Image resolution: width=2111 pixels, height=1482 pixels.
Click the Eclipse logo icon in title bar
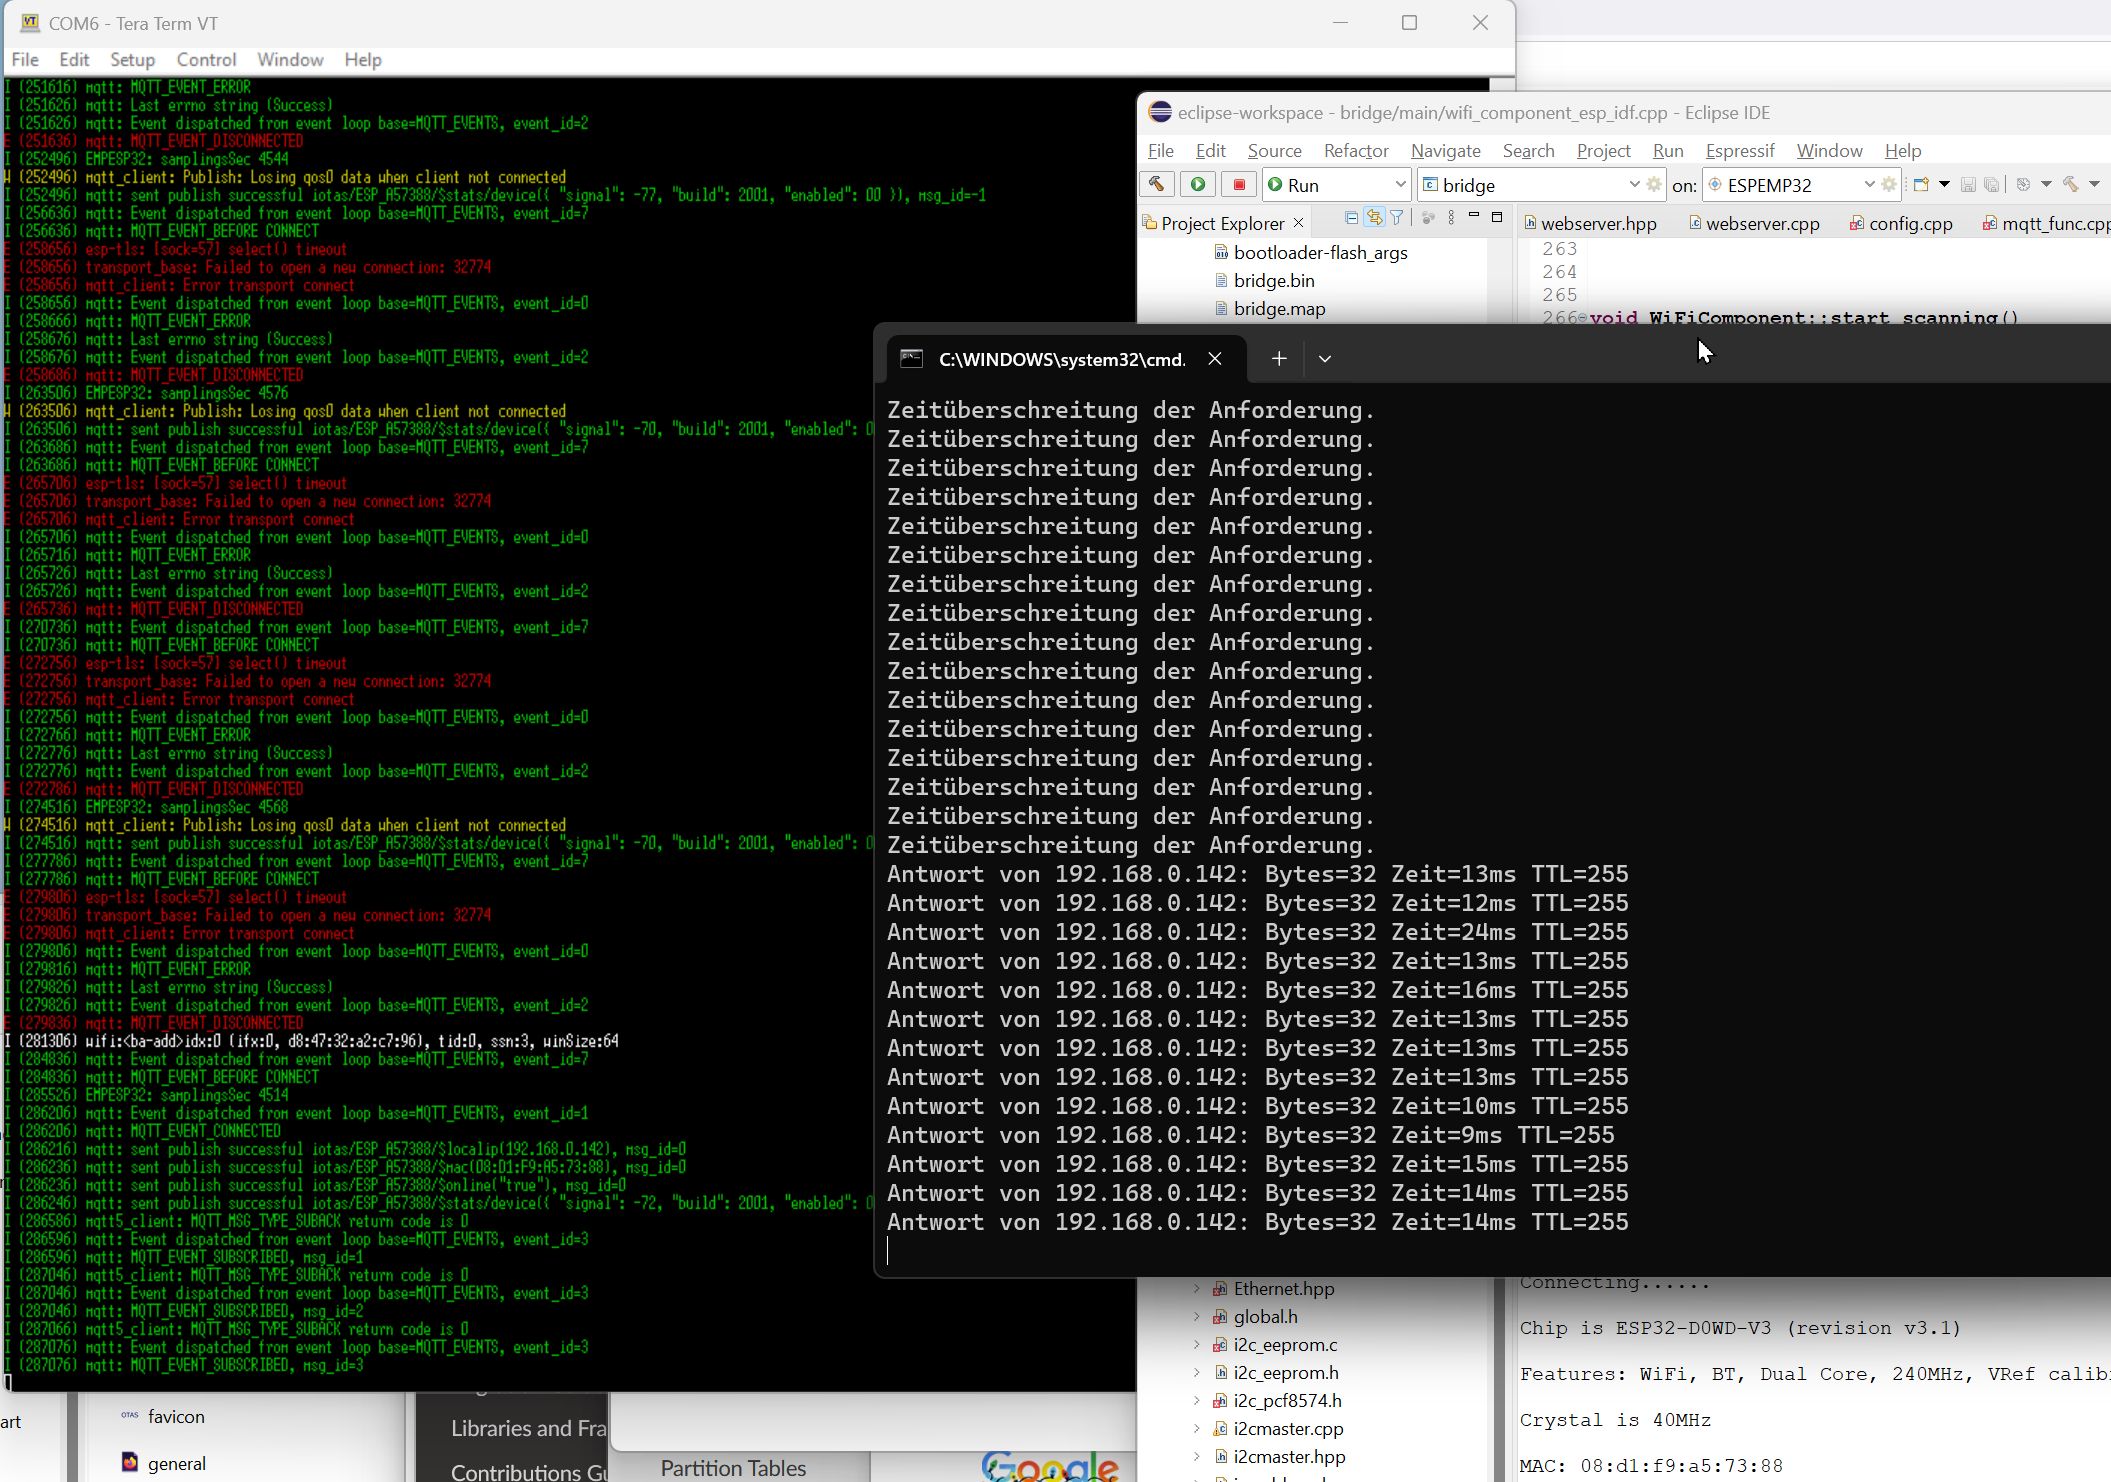click(1160, 112)
